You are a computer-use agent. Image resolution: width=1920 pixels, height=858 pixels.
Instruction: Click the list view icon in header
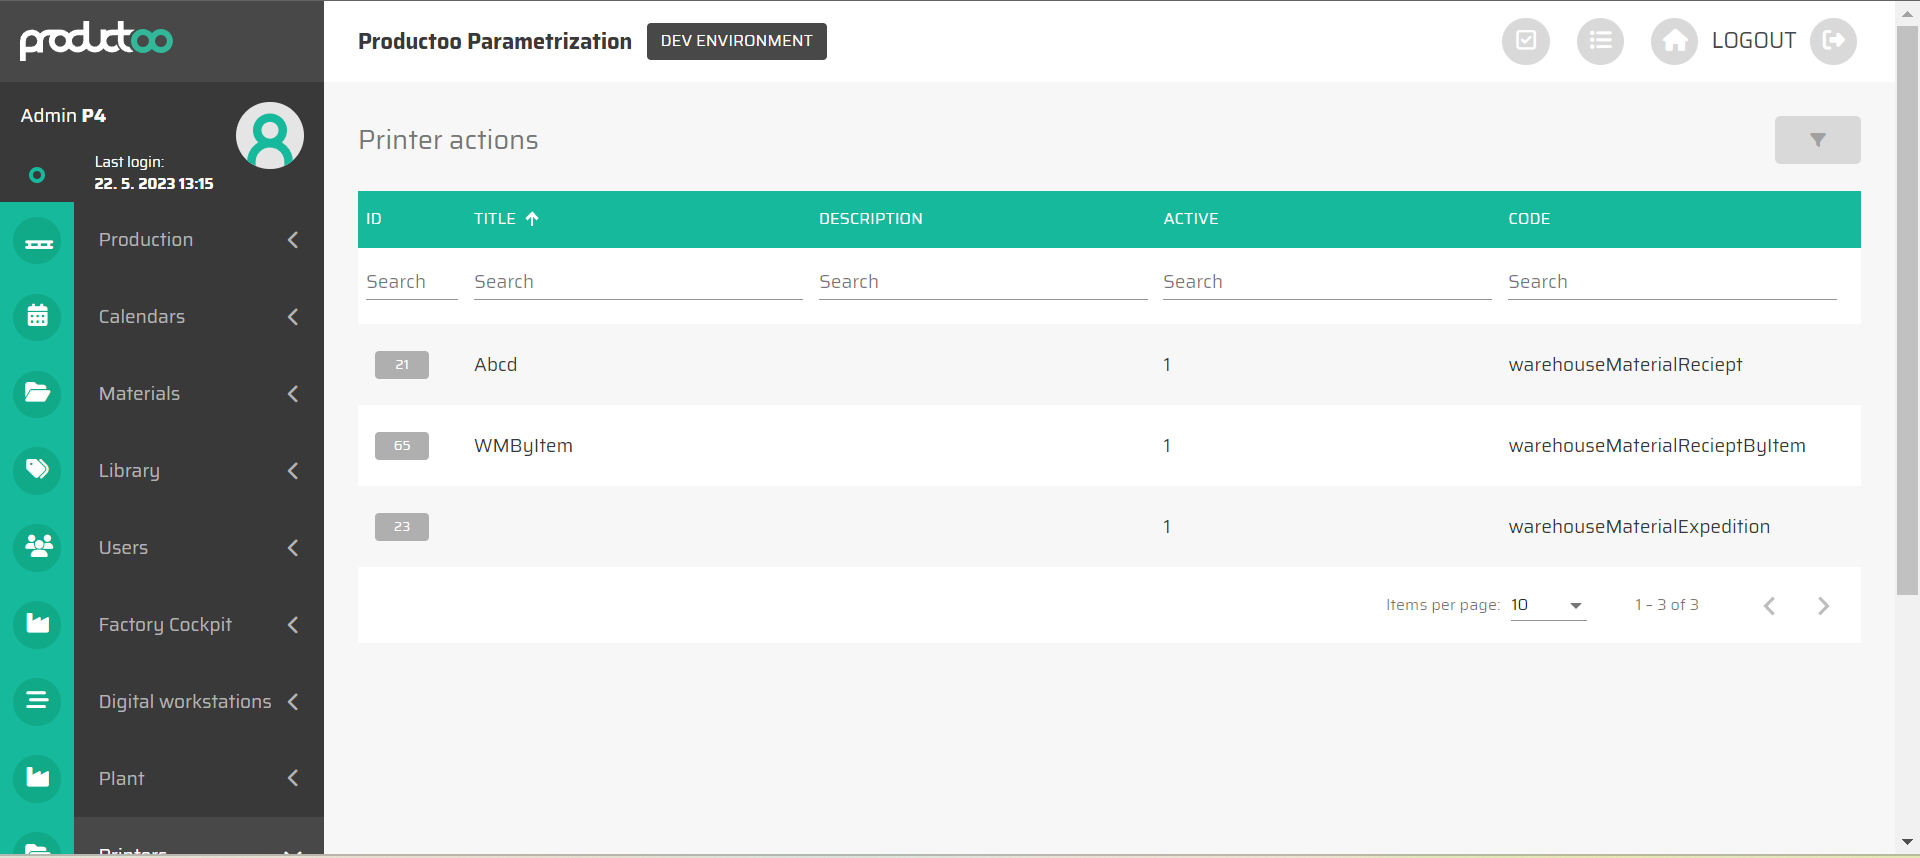coord(1600,41)
